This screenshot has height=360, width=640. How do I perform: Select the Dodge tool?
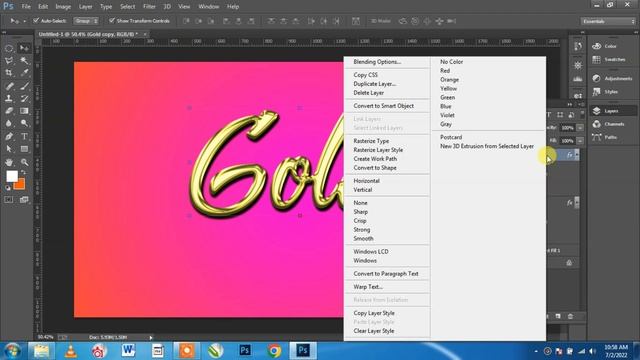pos(24,123)
